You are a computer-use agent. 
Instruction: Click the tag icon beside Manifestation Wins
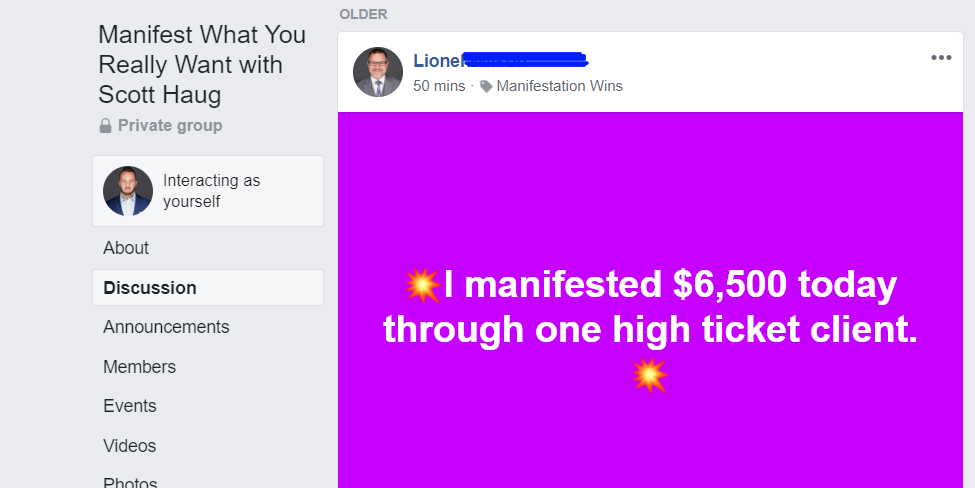point(486,86)
